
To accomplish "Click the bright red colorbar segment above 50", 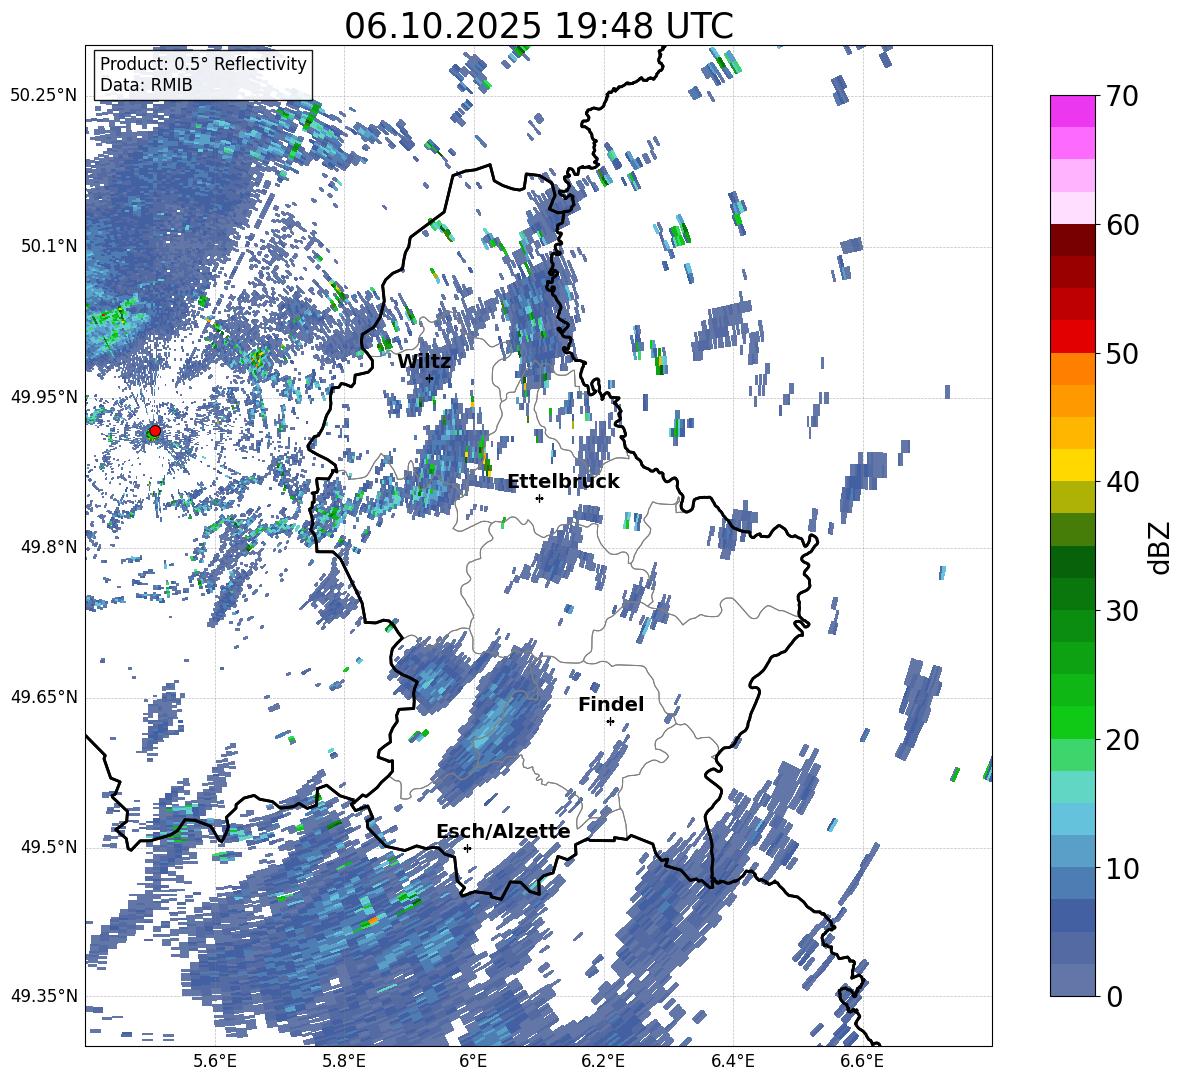I will [x=1072, y=337].
